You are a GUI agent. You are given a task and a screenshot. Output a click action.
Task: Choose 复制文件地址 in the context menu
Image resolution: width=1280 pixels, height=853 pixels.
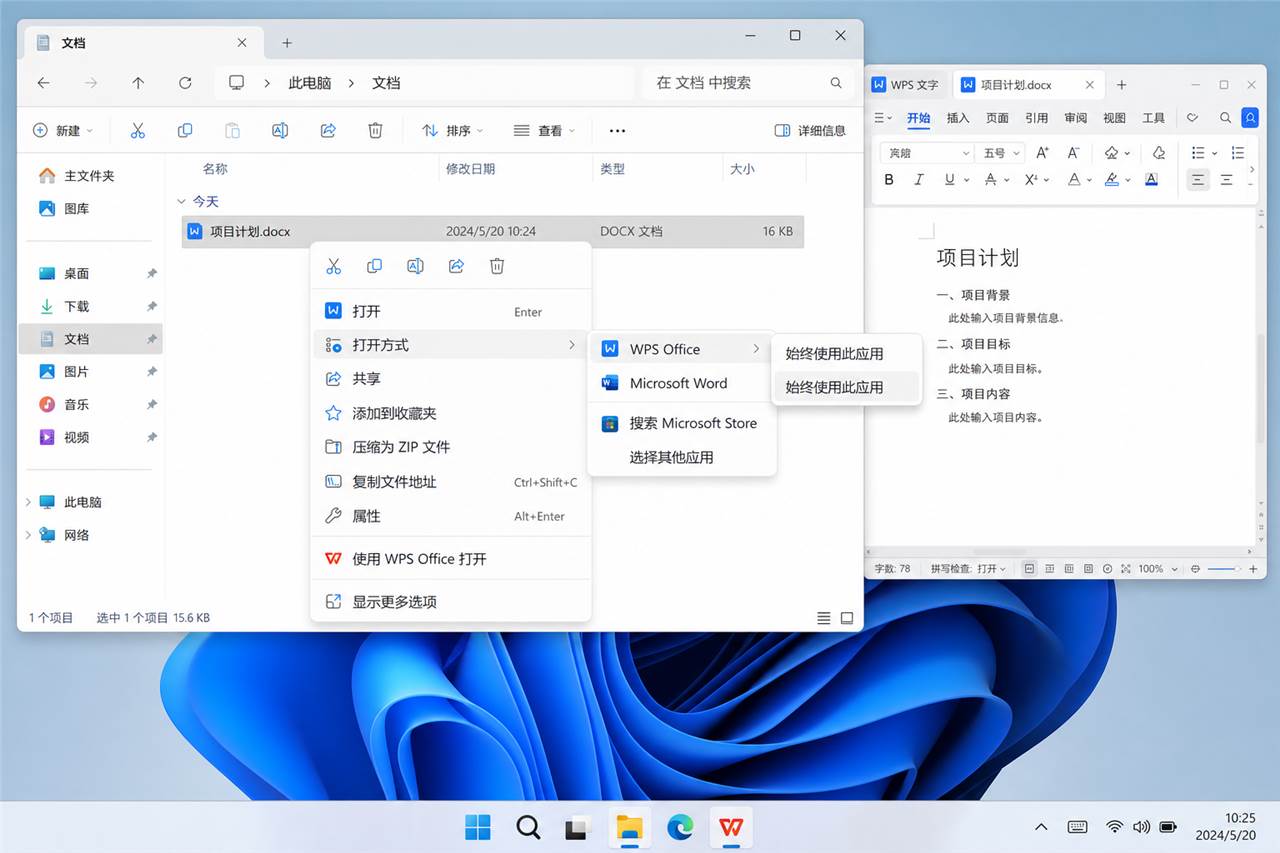pos(451,482)
